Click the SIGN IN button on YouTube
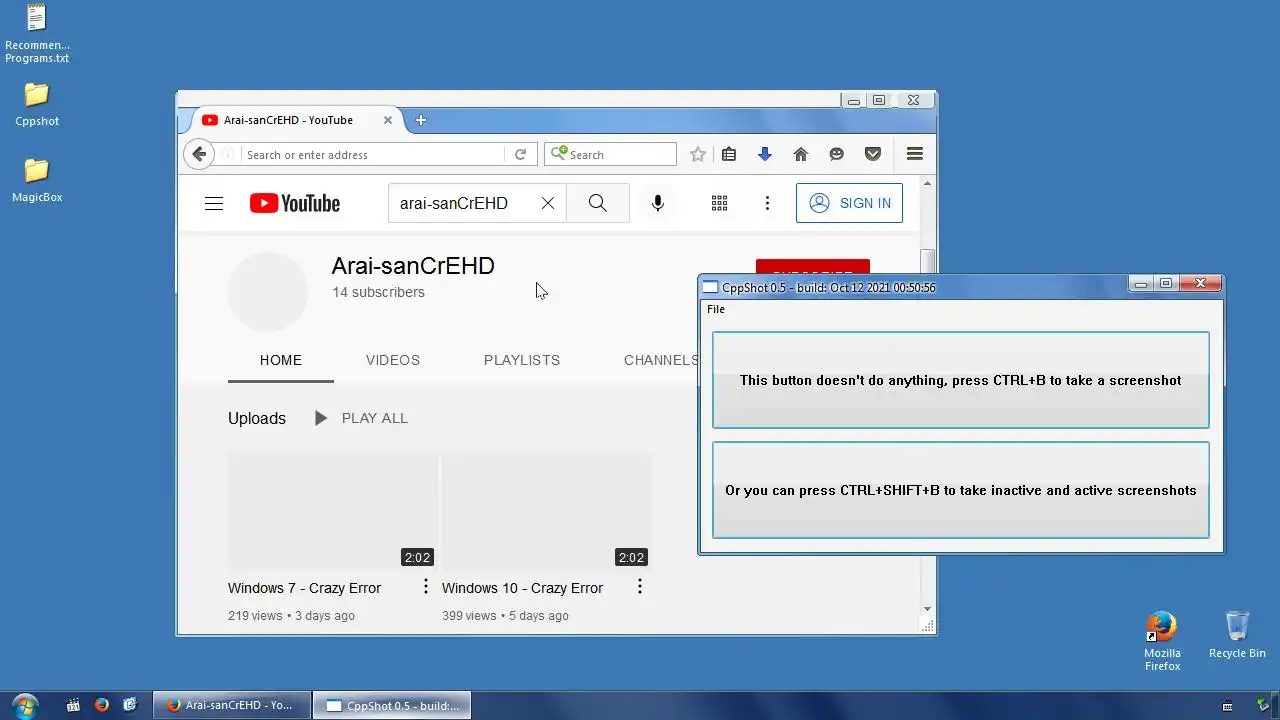Viewport: 1280px width, 720px height. tap(850, 203)
